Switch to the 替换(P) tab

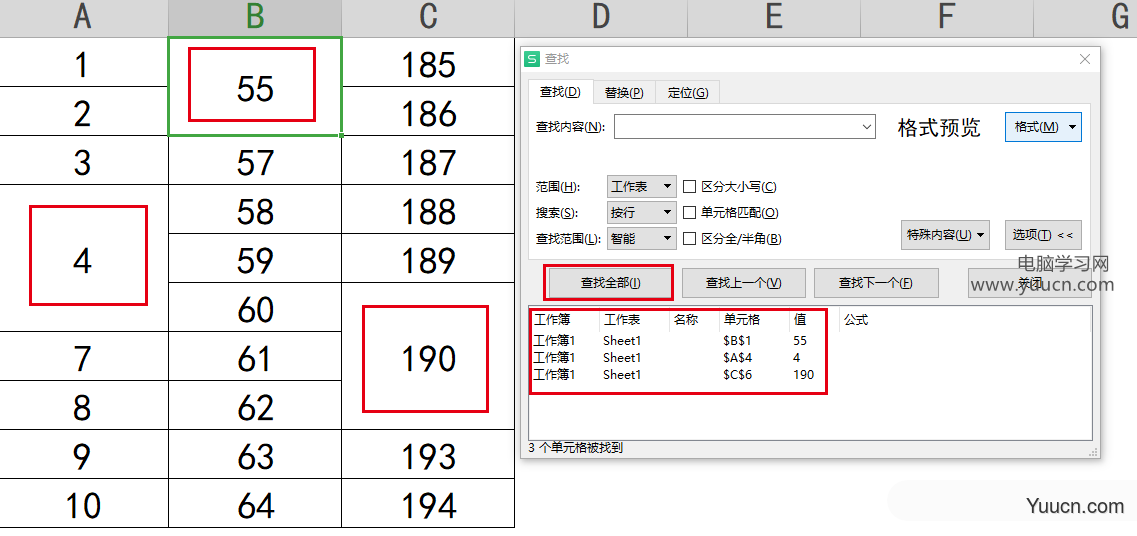623,93
